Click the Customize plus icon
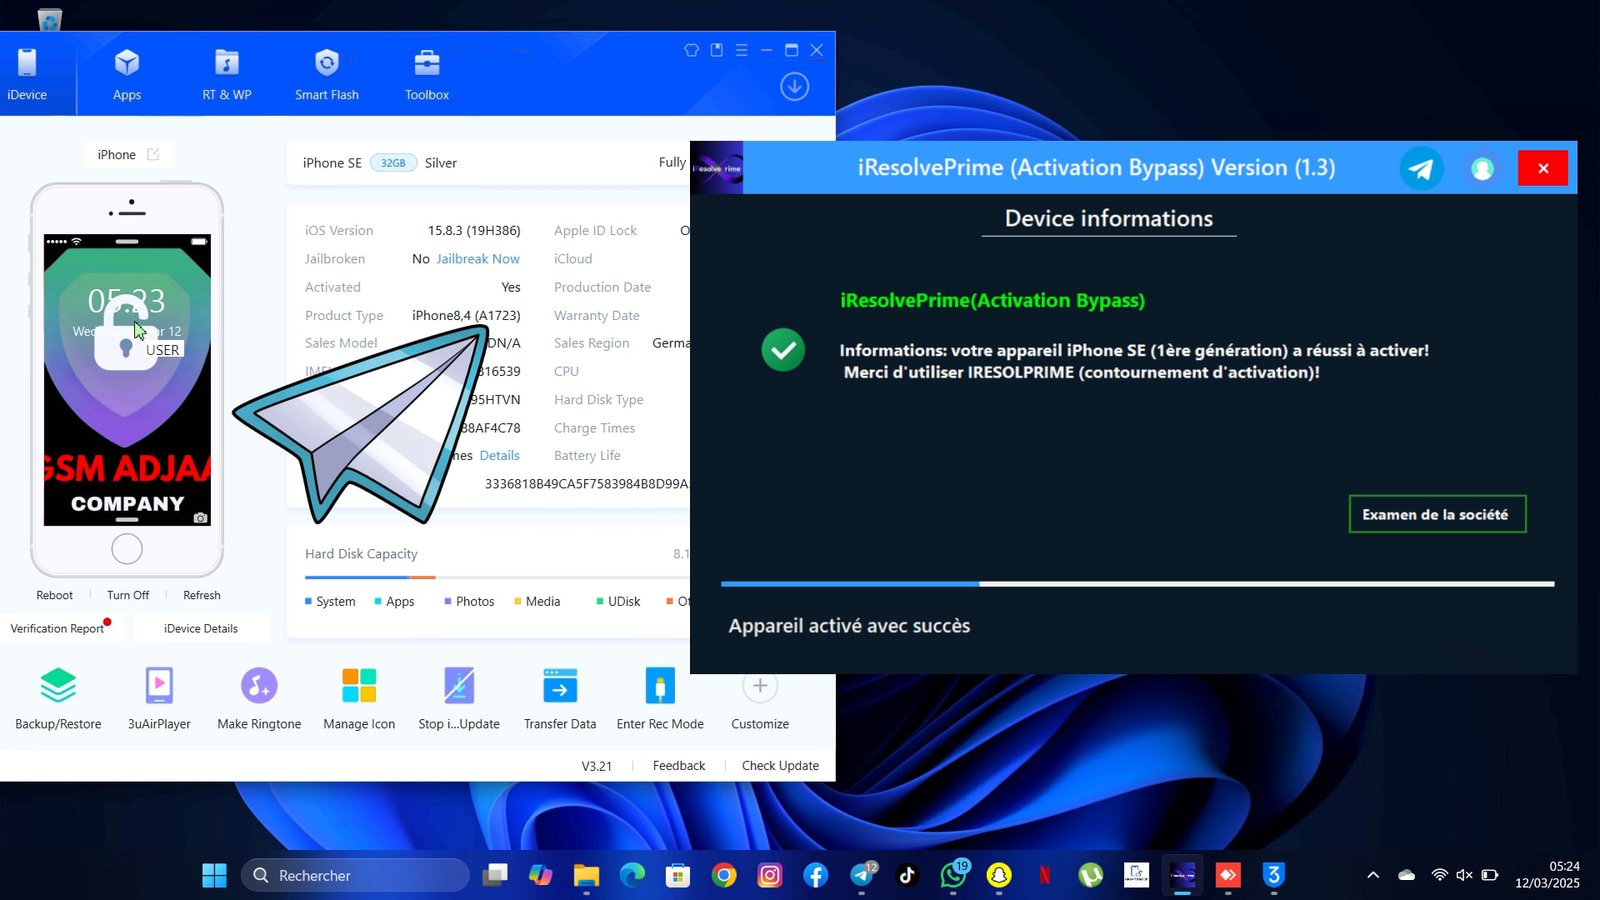 point(760,686)
